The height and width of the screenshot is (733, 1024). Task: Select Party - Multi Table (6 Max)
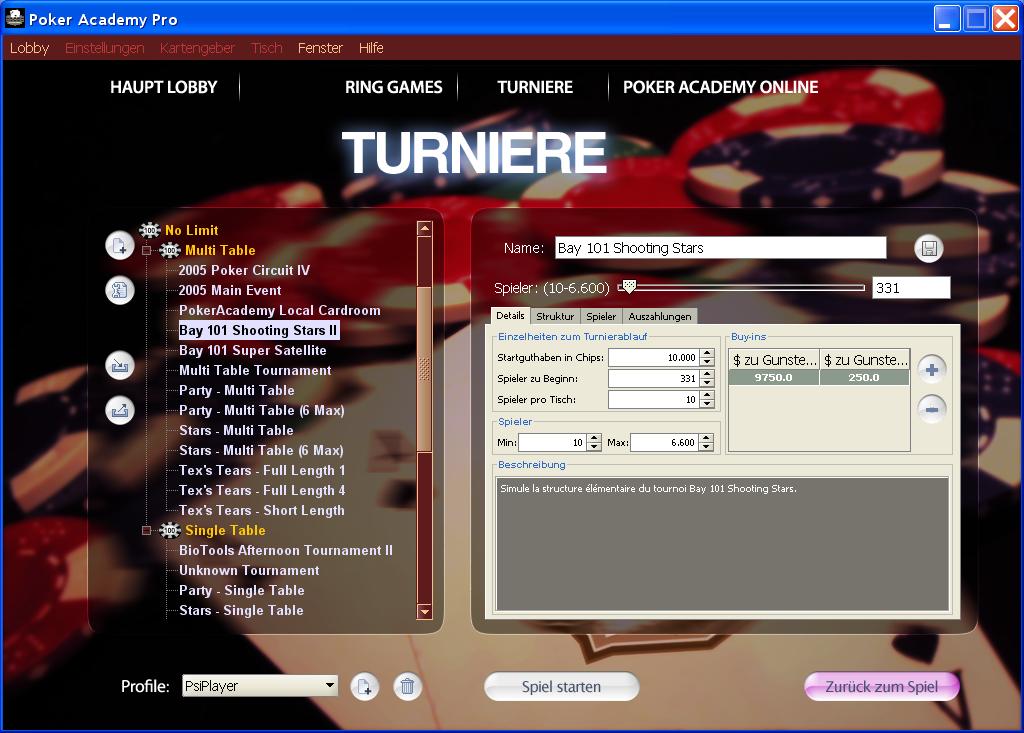point(261,410)
